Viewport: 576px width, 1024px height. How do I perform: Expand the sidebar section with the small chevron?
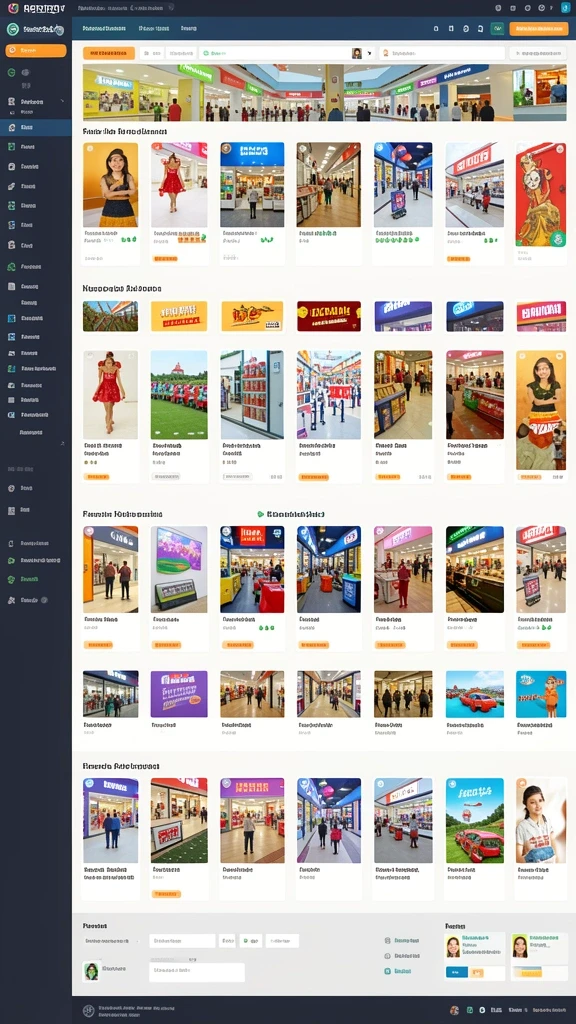click(62, 101)
